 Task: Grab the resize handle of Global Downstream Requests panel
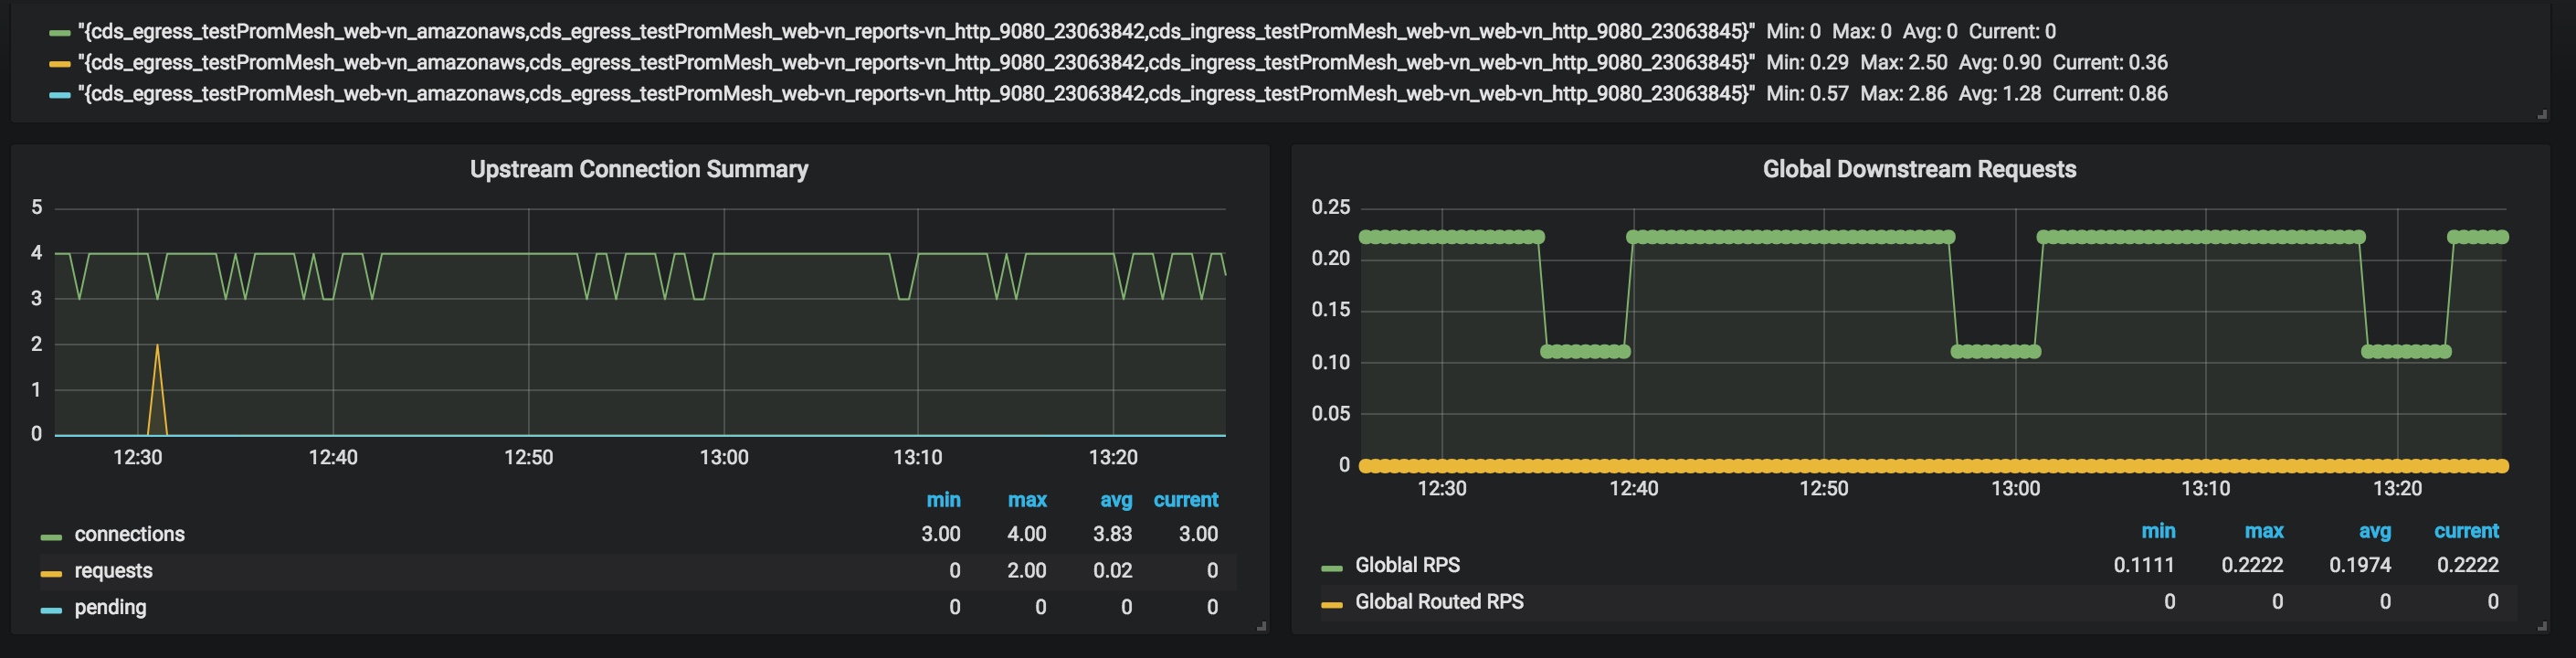(2542, 626)
